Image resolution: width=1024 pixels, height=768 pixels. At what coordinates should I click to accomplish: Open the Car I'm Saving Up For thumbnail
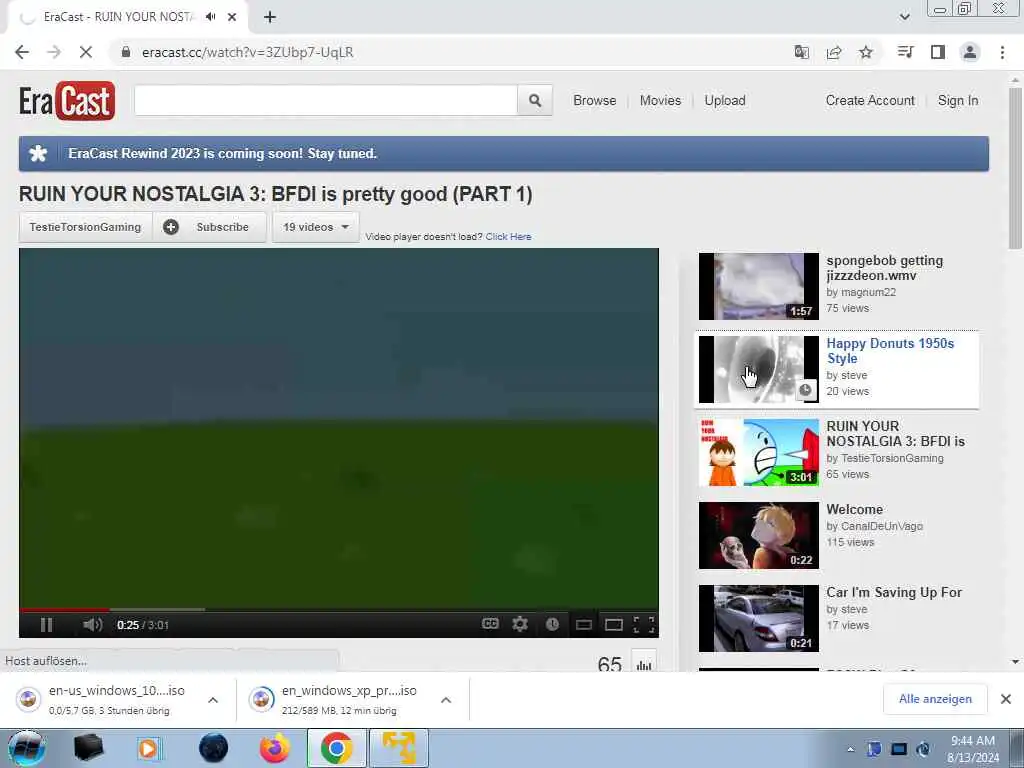coord(758,618)
